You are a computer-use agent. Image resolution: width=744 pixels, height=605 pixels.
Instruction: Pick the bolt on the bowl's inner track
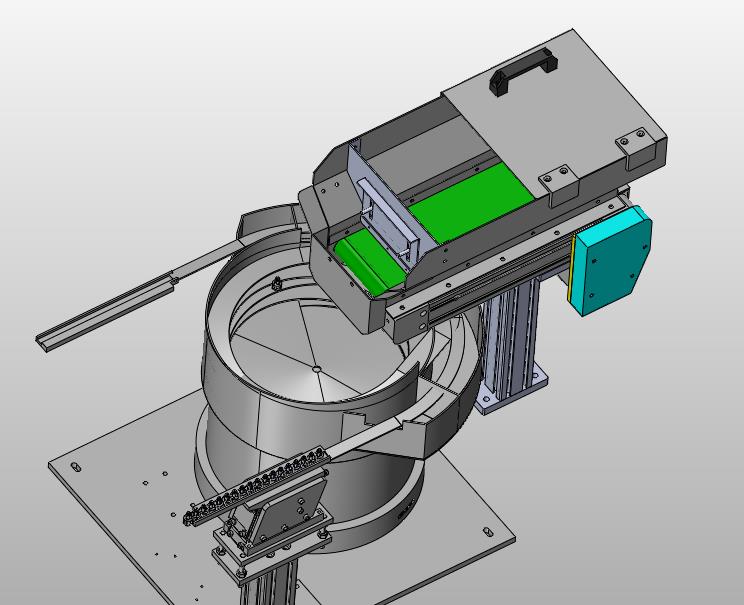point(276,284)
